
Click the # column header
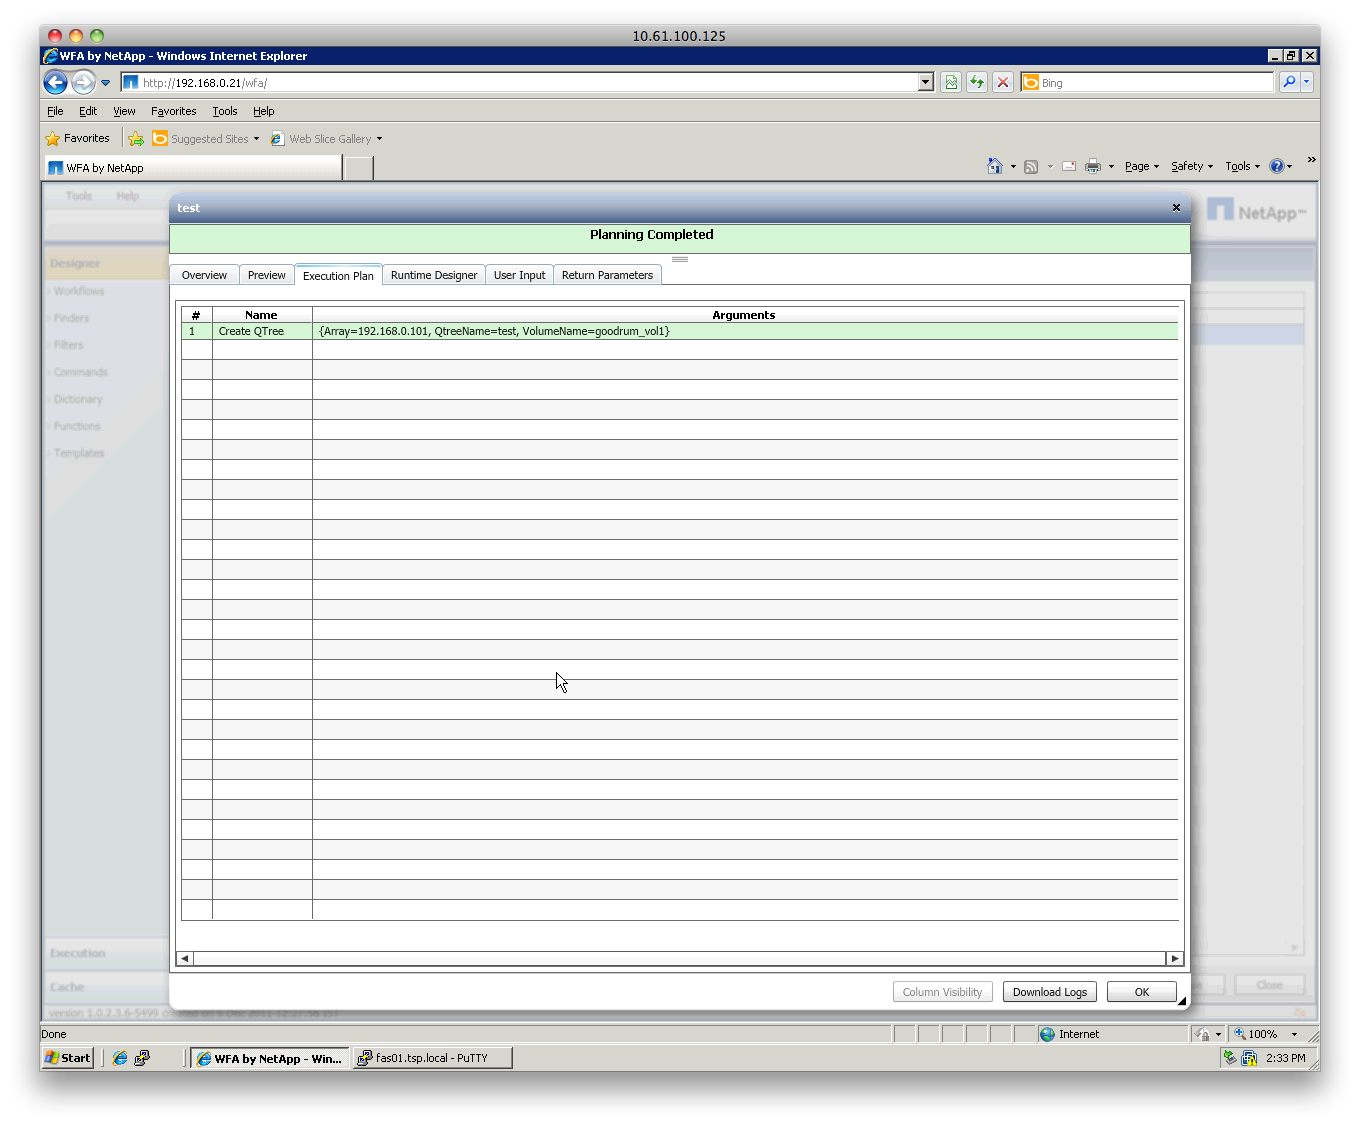pos(196,315)
